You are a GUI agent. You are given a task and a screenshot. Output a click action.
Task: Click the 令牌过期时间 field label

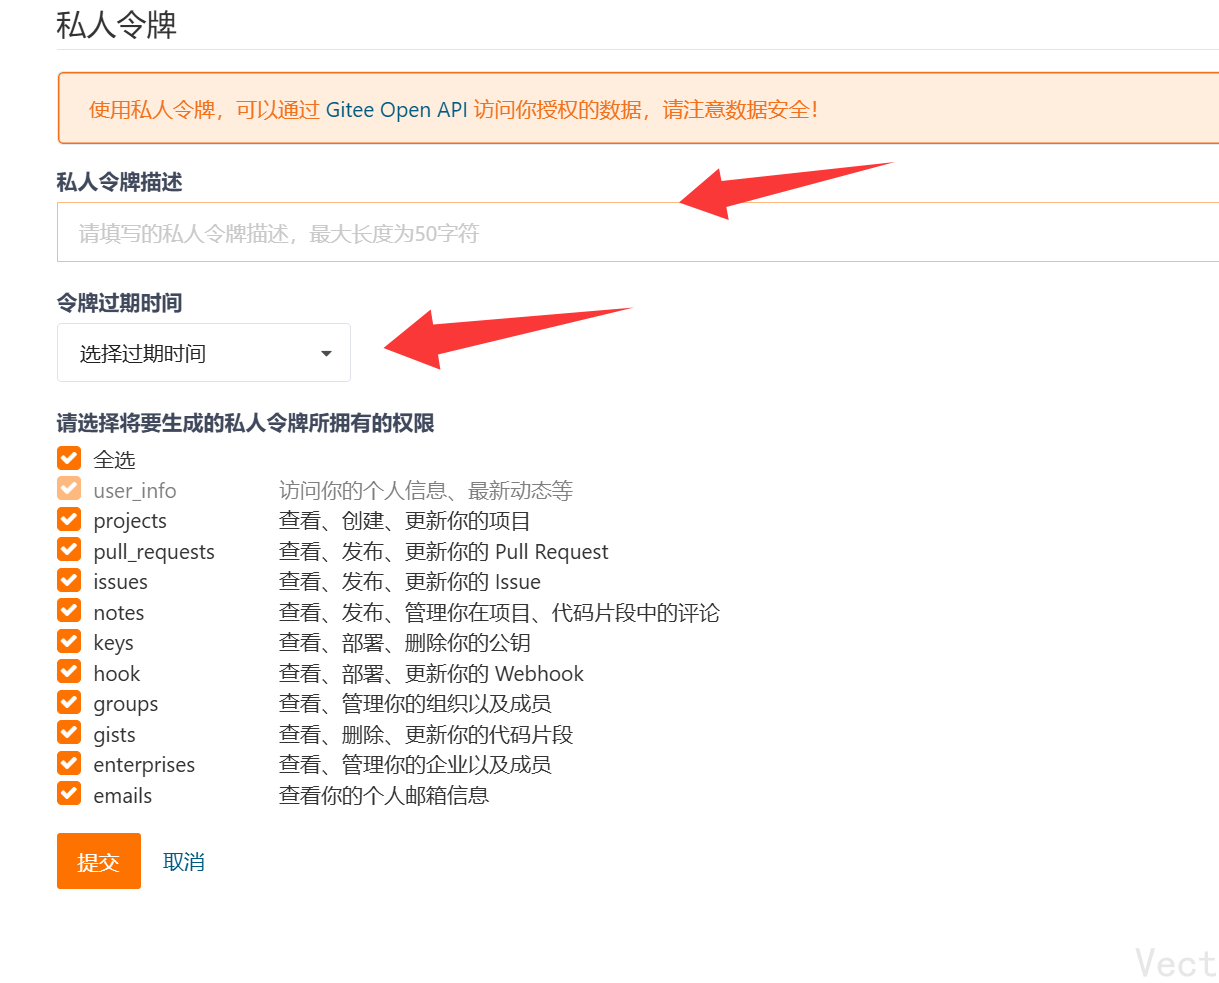(120, 303)
